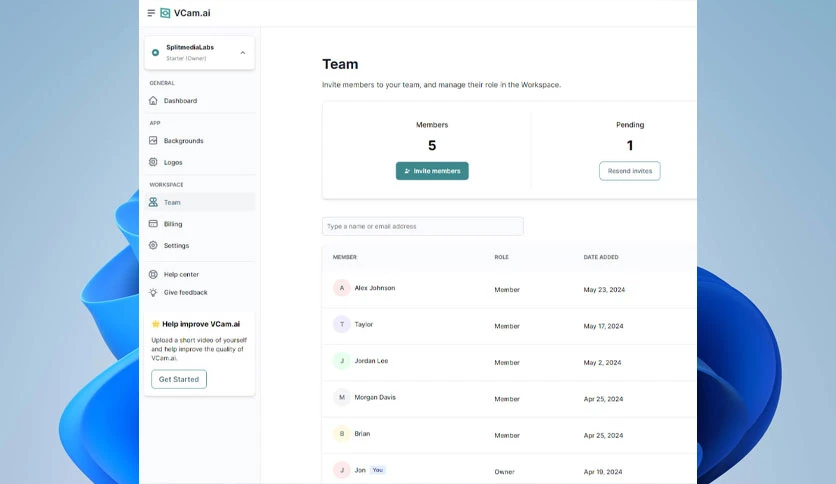Screen dimensions: 836x484
Task: Click the May 2, 2024 date cell
Action: [602, 362]
